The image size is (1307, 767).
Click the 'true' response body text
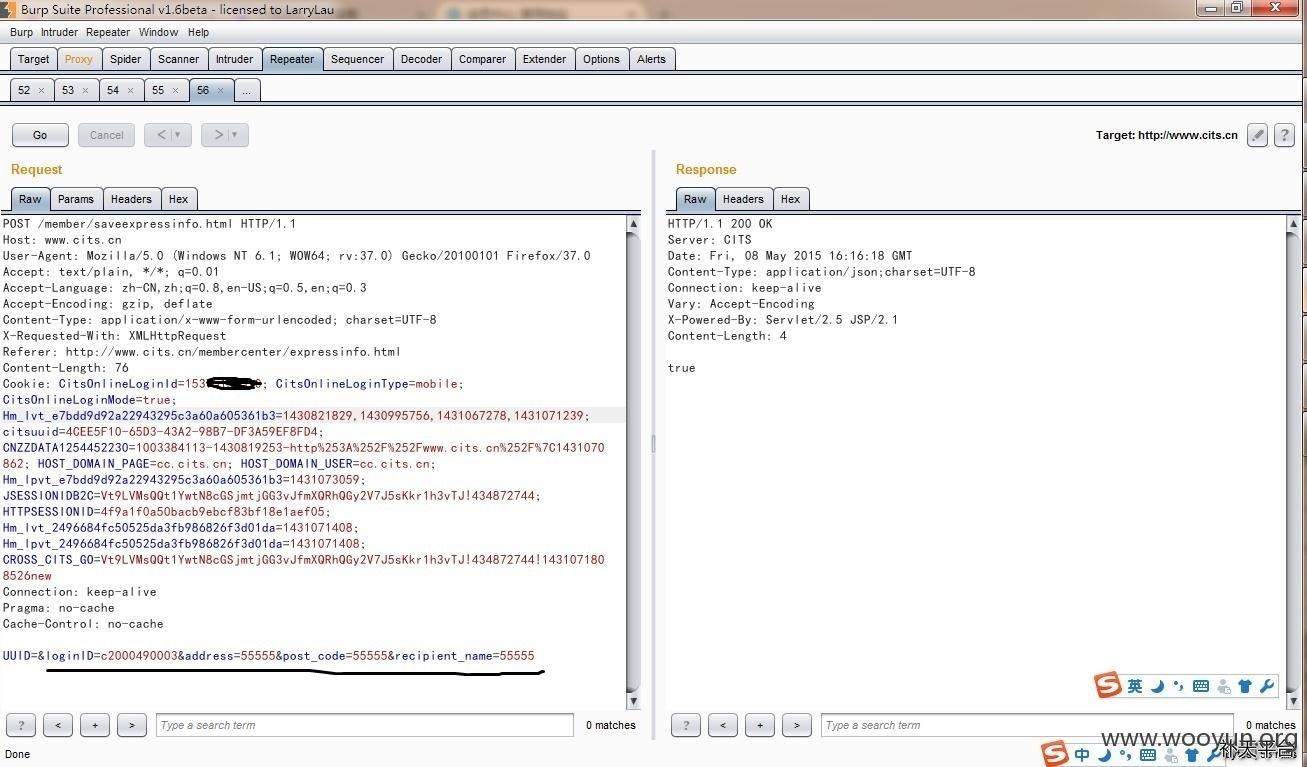681,368
